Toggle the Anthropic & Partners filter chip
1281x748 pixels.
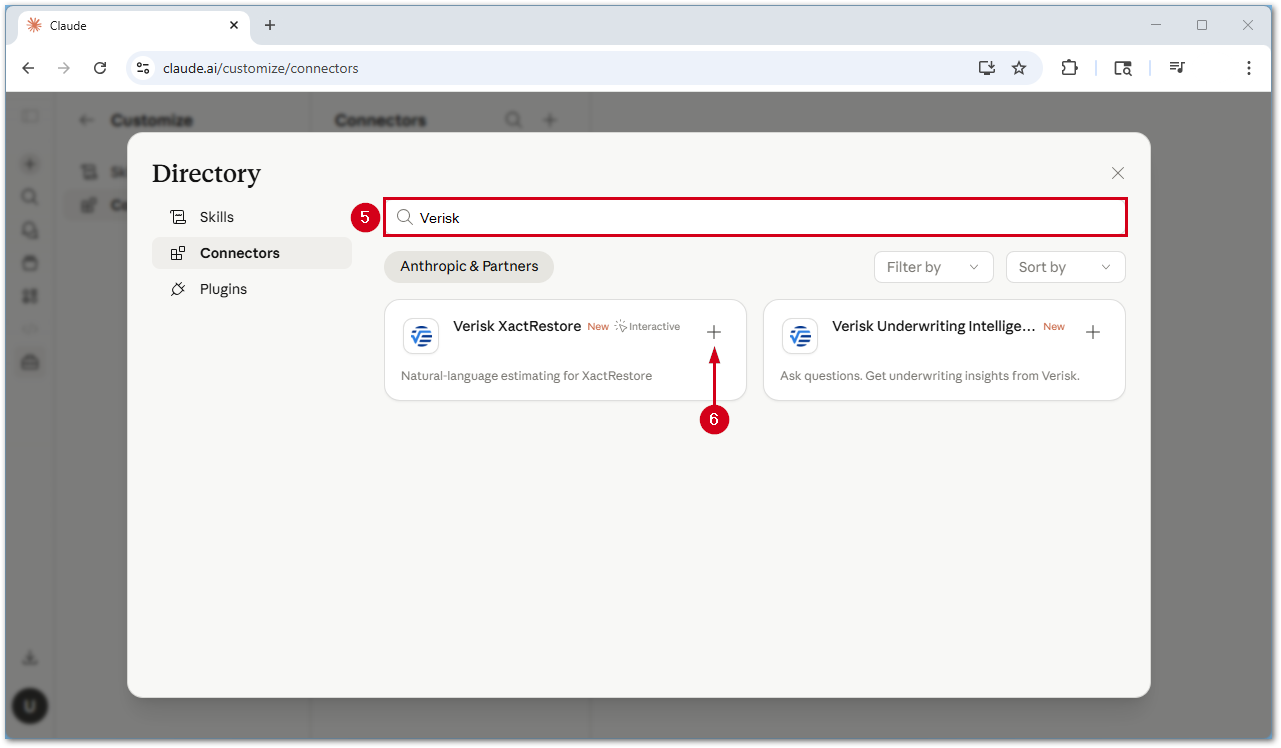coord(469,266)
